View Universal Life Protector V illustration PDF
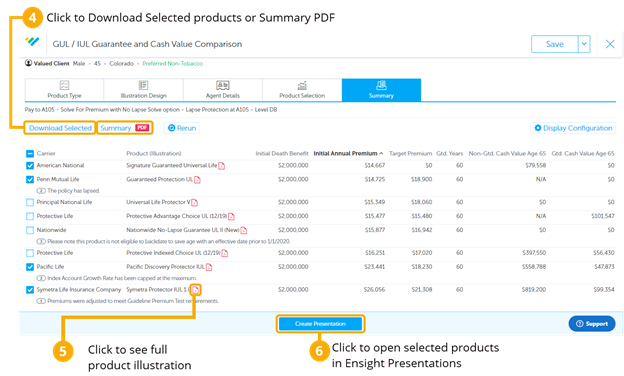 (194, 203)
